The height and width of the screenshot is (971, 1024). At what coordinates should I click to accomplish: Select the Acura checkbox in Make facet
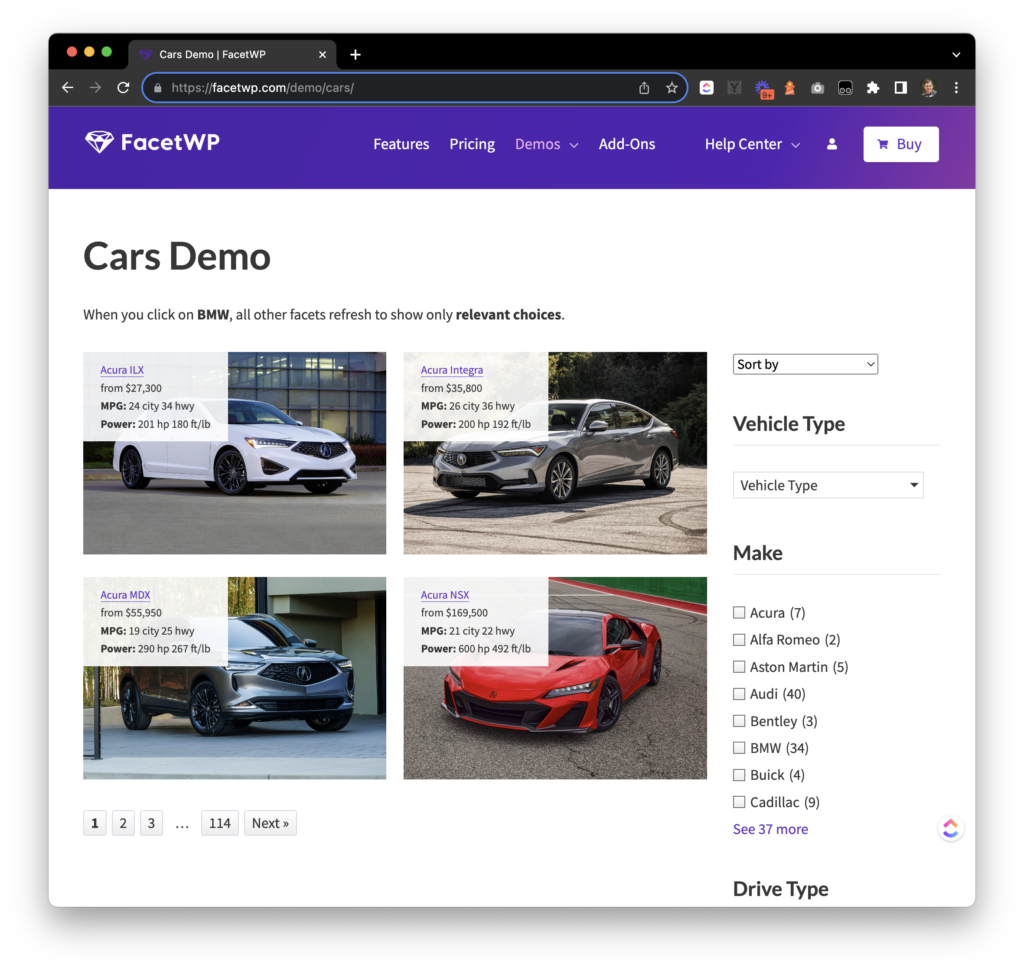[x=738, y=612]
